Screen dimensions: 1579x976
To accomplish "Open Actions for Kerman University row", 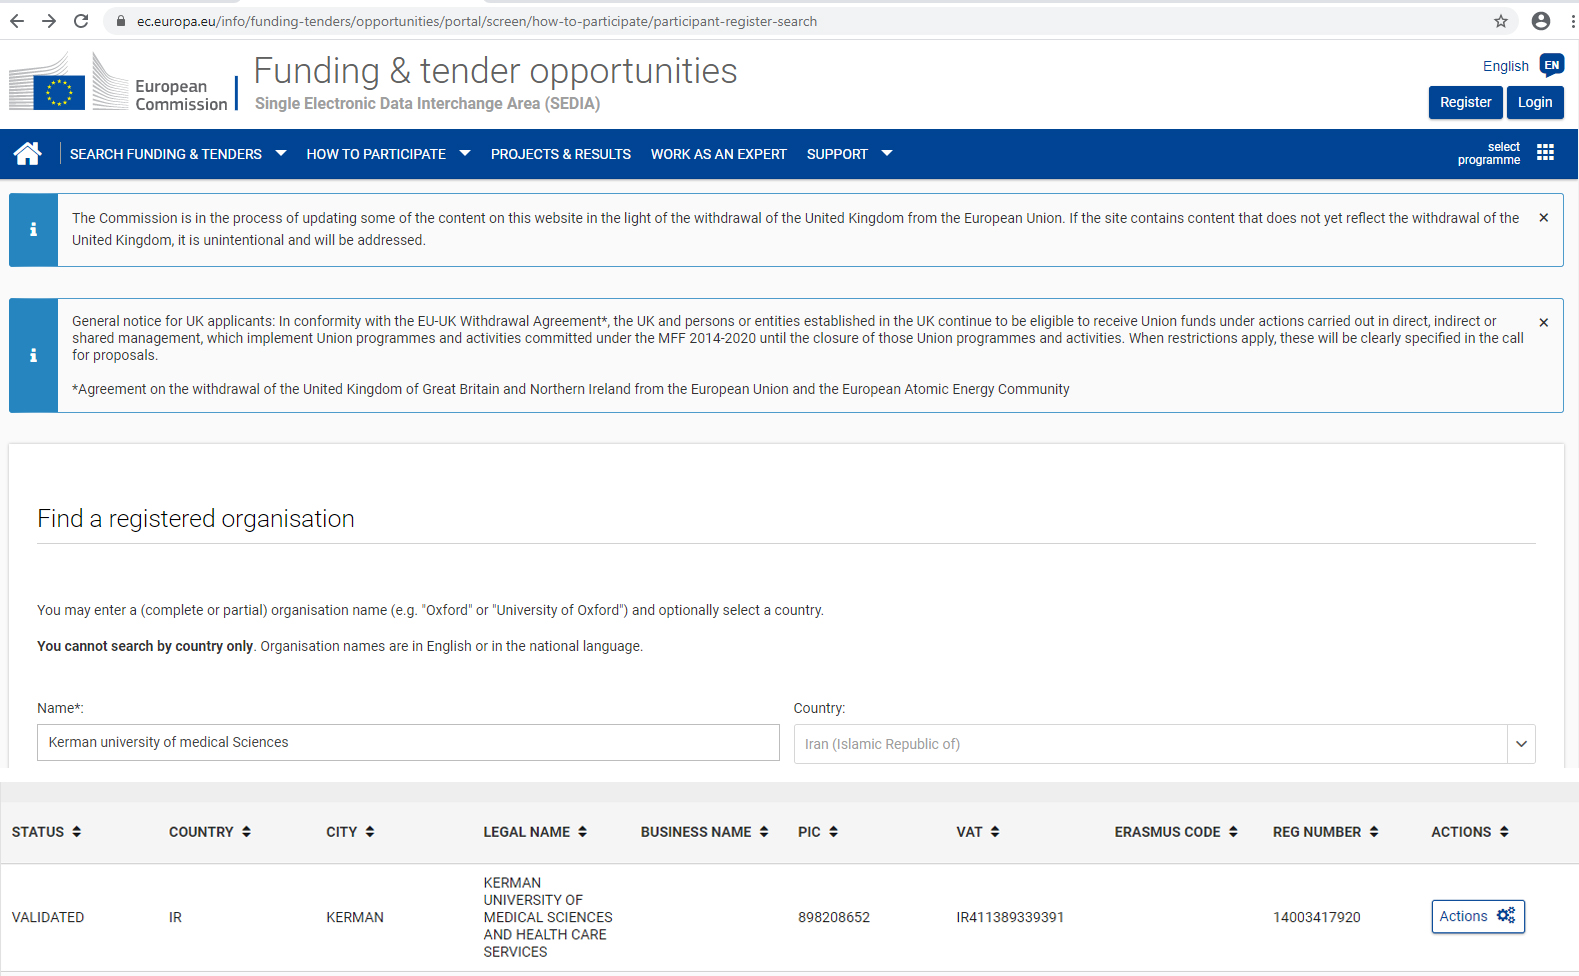I will [x=1477, y=917].
